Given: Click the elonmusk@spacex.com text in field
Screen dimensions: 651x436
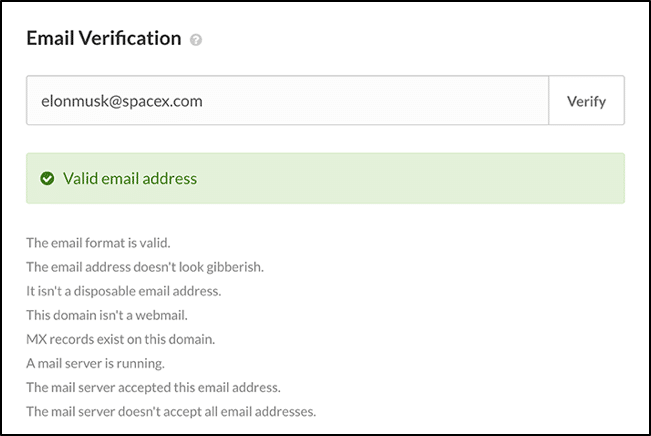Looking at the screenshot, I should (122, 101).
